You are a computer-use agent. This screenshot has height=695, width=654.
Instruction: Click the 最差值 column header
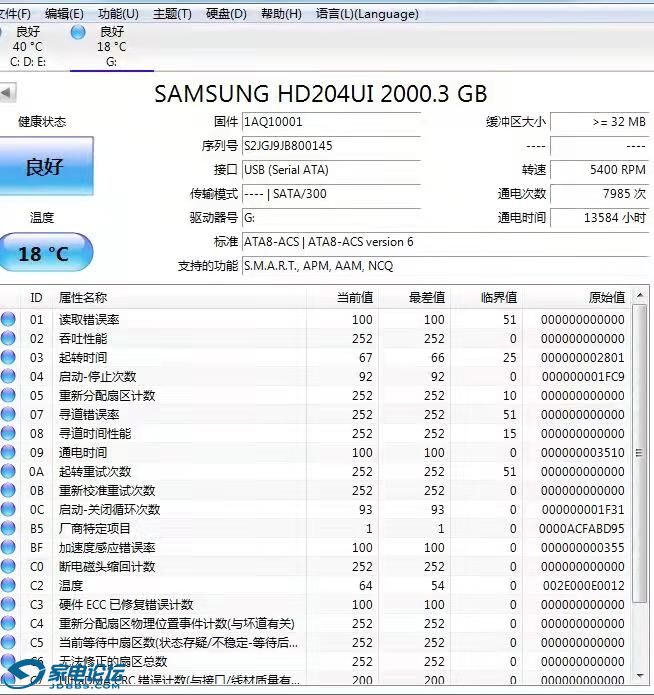click(414, 297)
